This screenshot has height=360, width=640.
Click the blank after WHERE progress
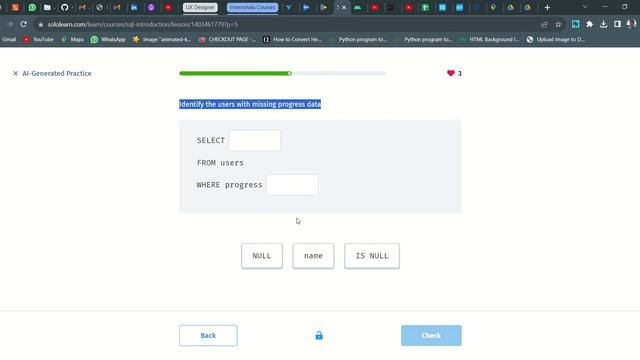coord(292,185)
